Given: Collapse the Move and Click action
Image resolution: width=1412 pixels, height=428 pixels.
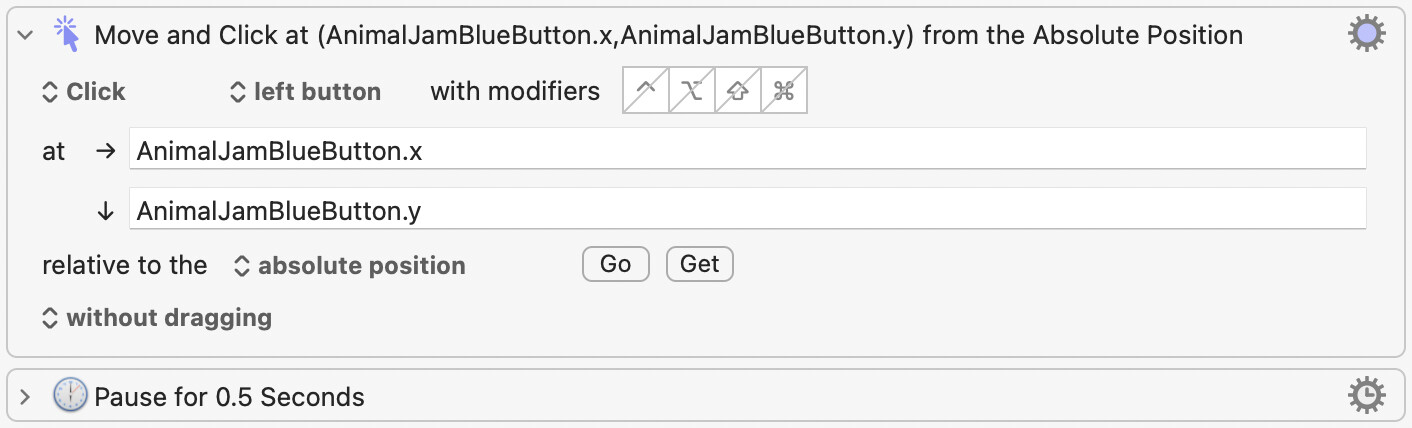Looking at the screenshot, I should pos(26,35).
